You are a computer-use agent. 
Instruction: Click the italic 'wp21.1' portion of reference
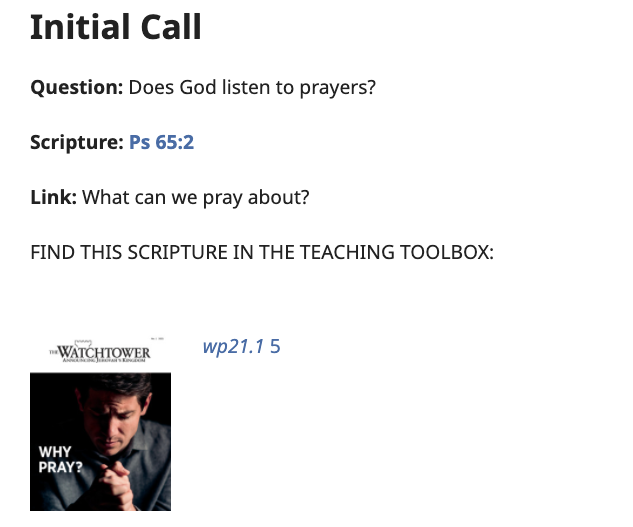pos(233,346)
